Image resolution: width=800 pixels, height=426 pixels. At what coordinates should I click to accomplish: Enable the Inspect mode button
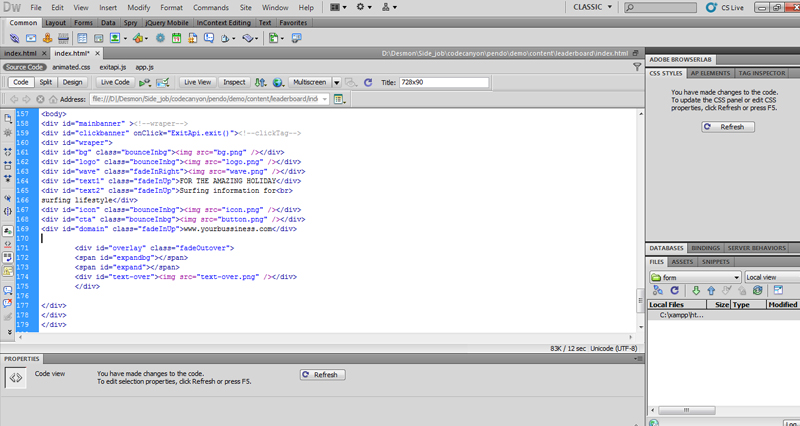click(x=235, y=82)
